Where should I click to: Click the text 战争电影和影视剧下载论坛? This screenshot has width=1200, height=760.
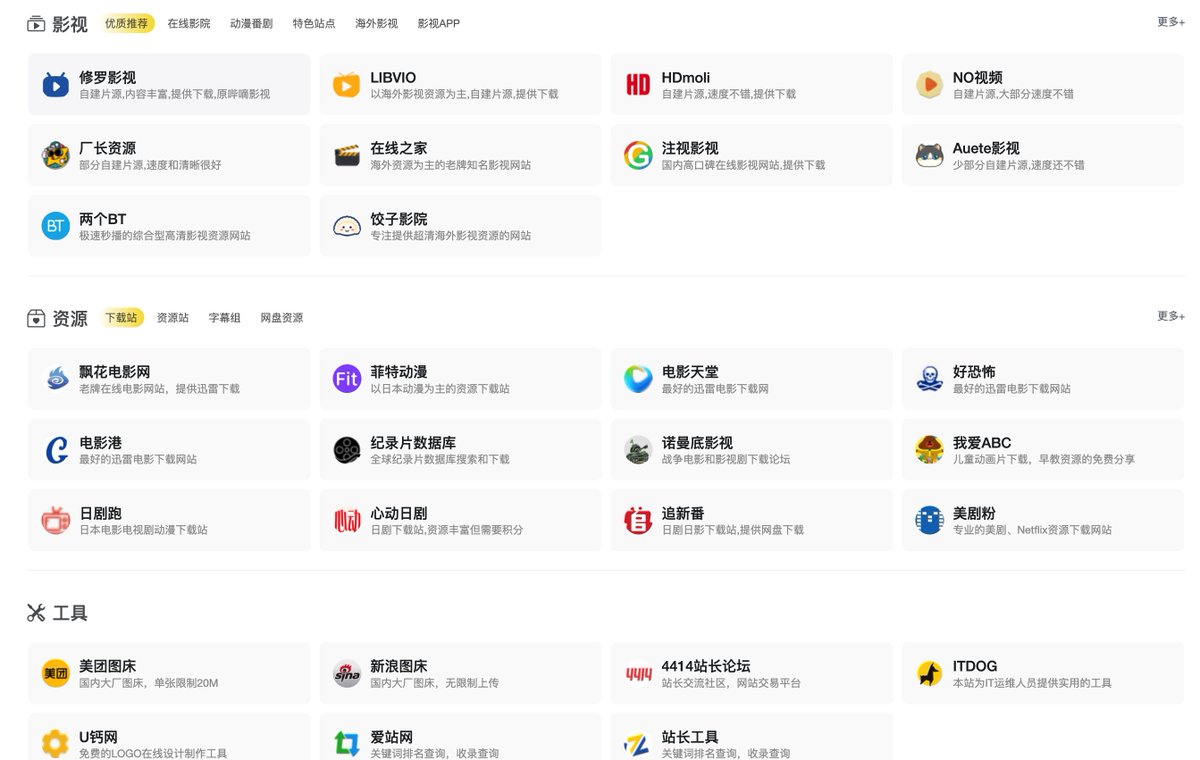click(x=726, y=459)
